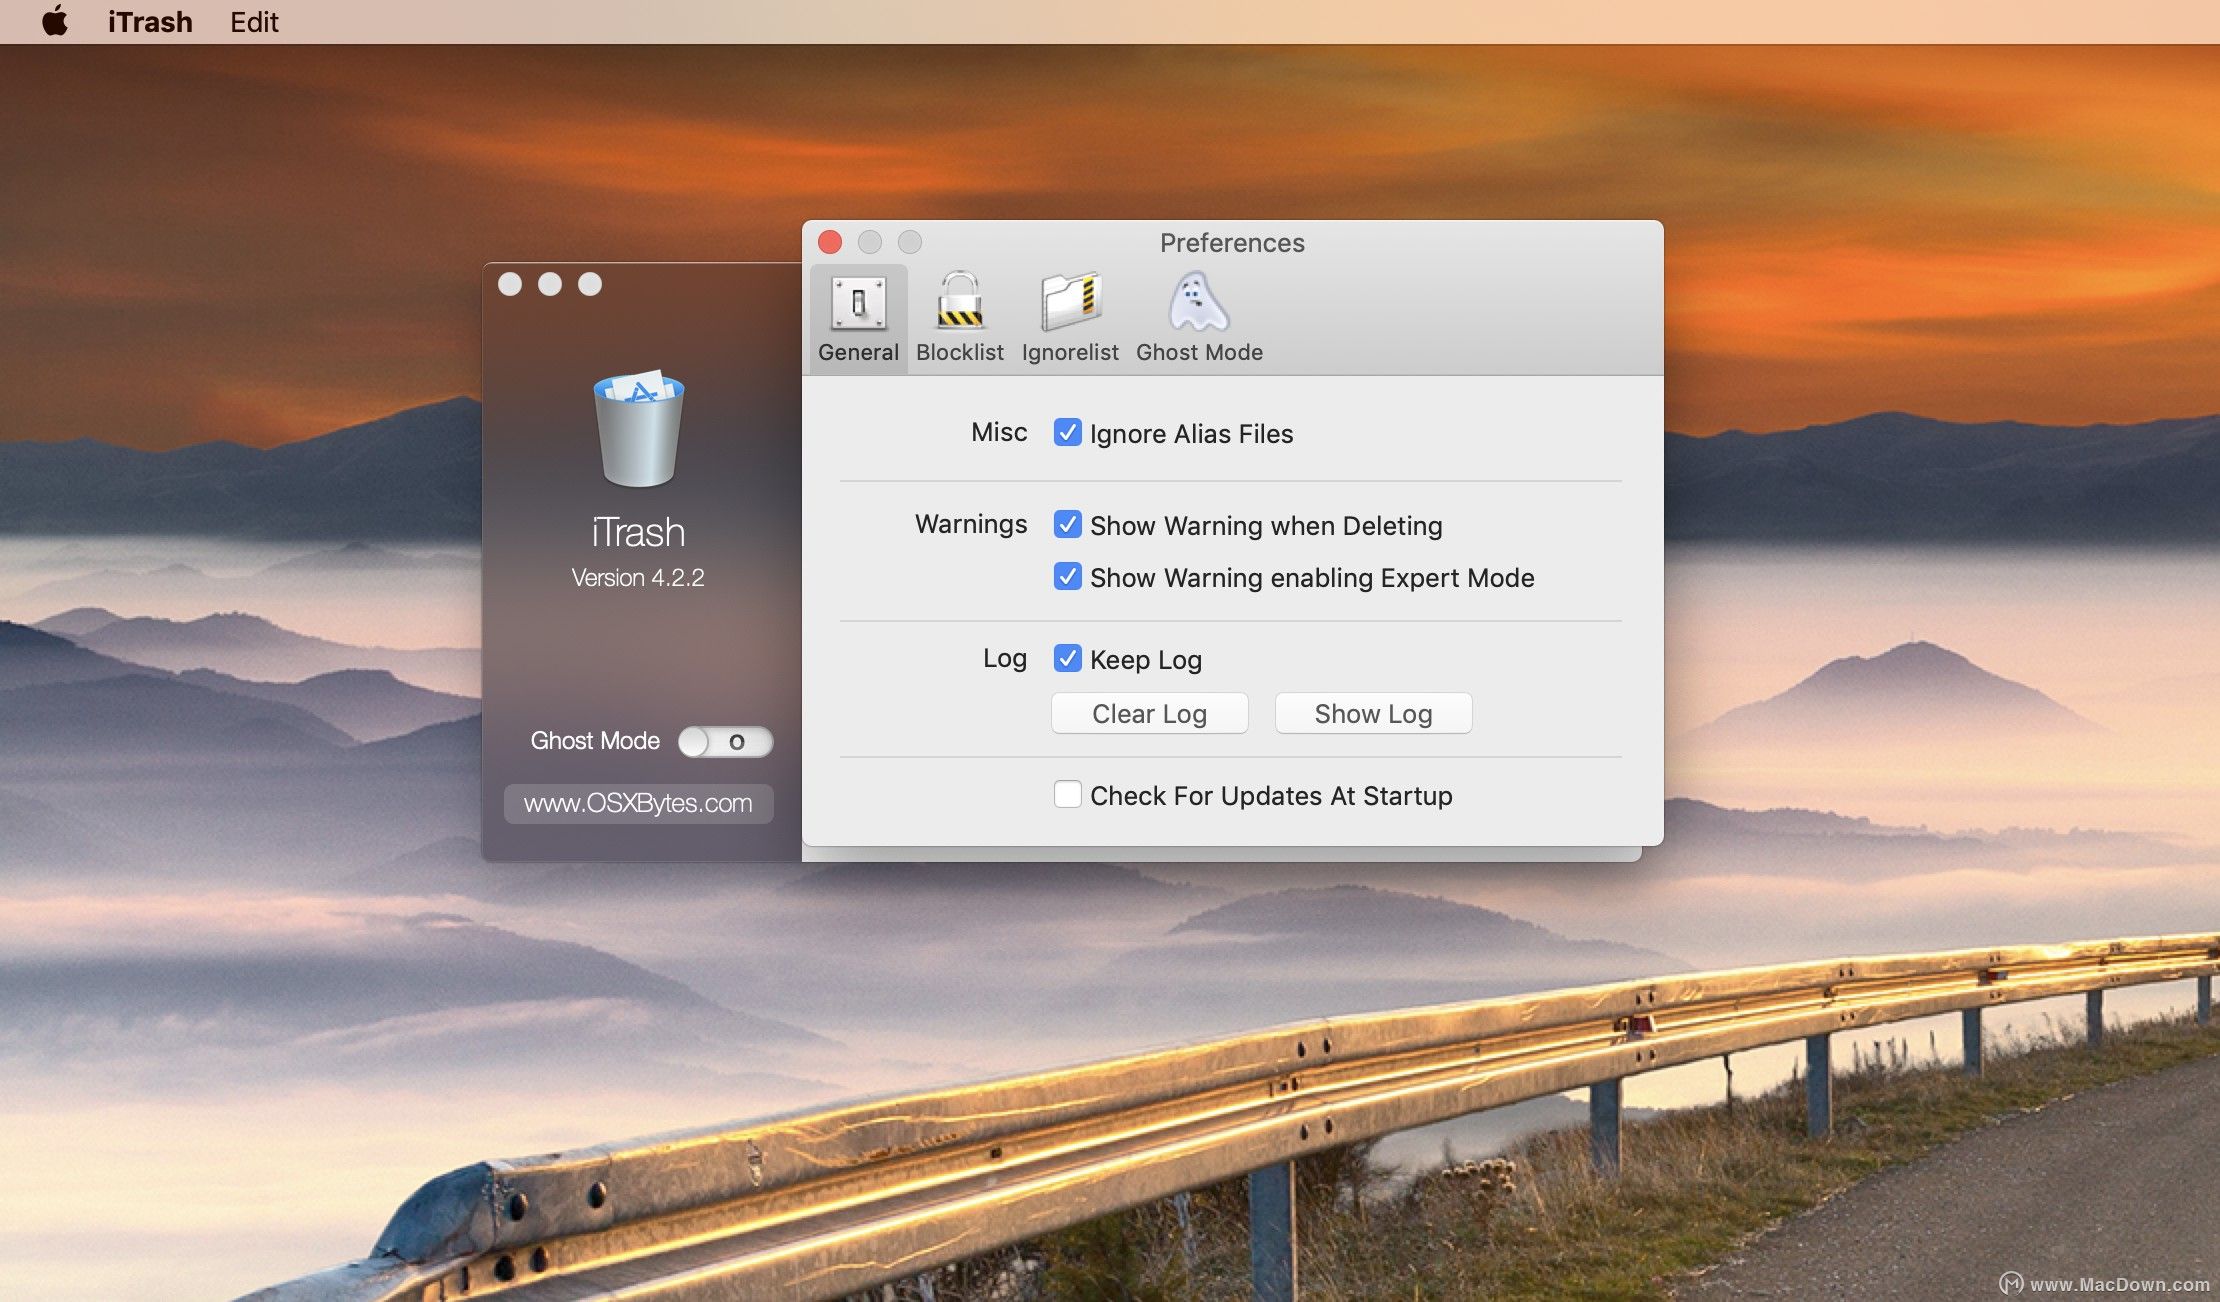Uncheck Show Warning enabling Expert Mode
This screenshot has width=2220, height=1302.
[1067, 577]
